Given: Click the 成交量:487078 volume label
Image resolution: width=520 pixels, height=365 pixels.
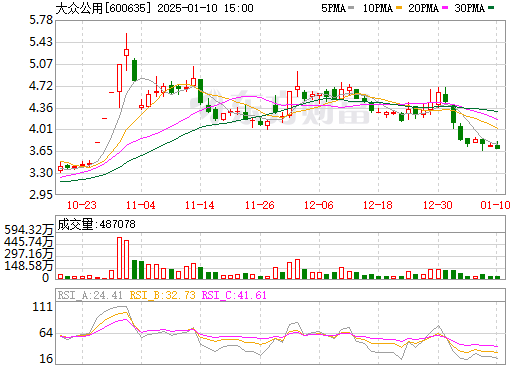Looking at the screenshot, I should (97, 224).
